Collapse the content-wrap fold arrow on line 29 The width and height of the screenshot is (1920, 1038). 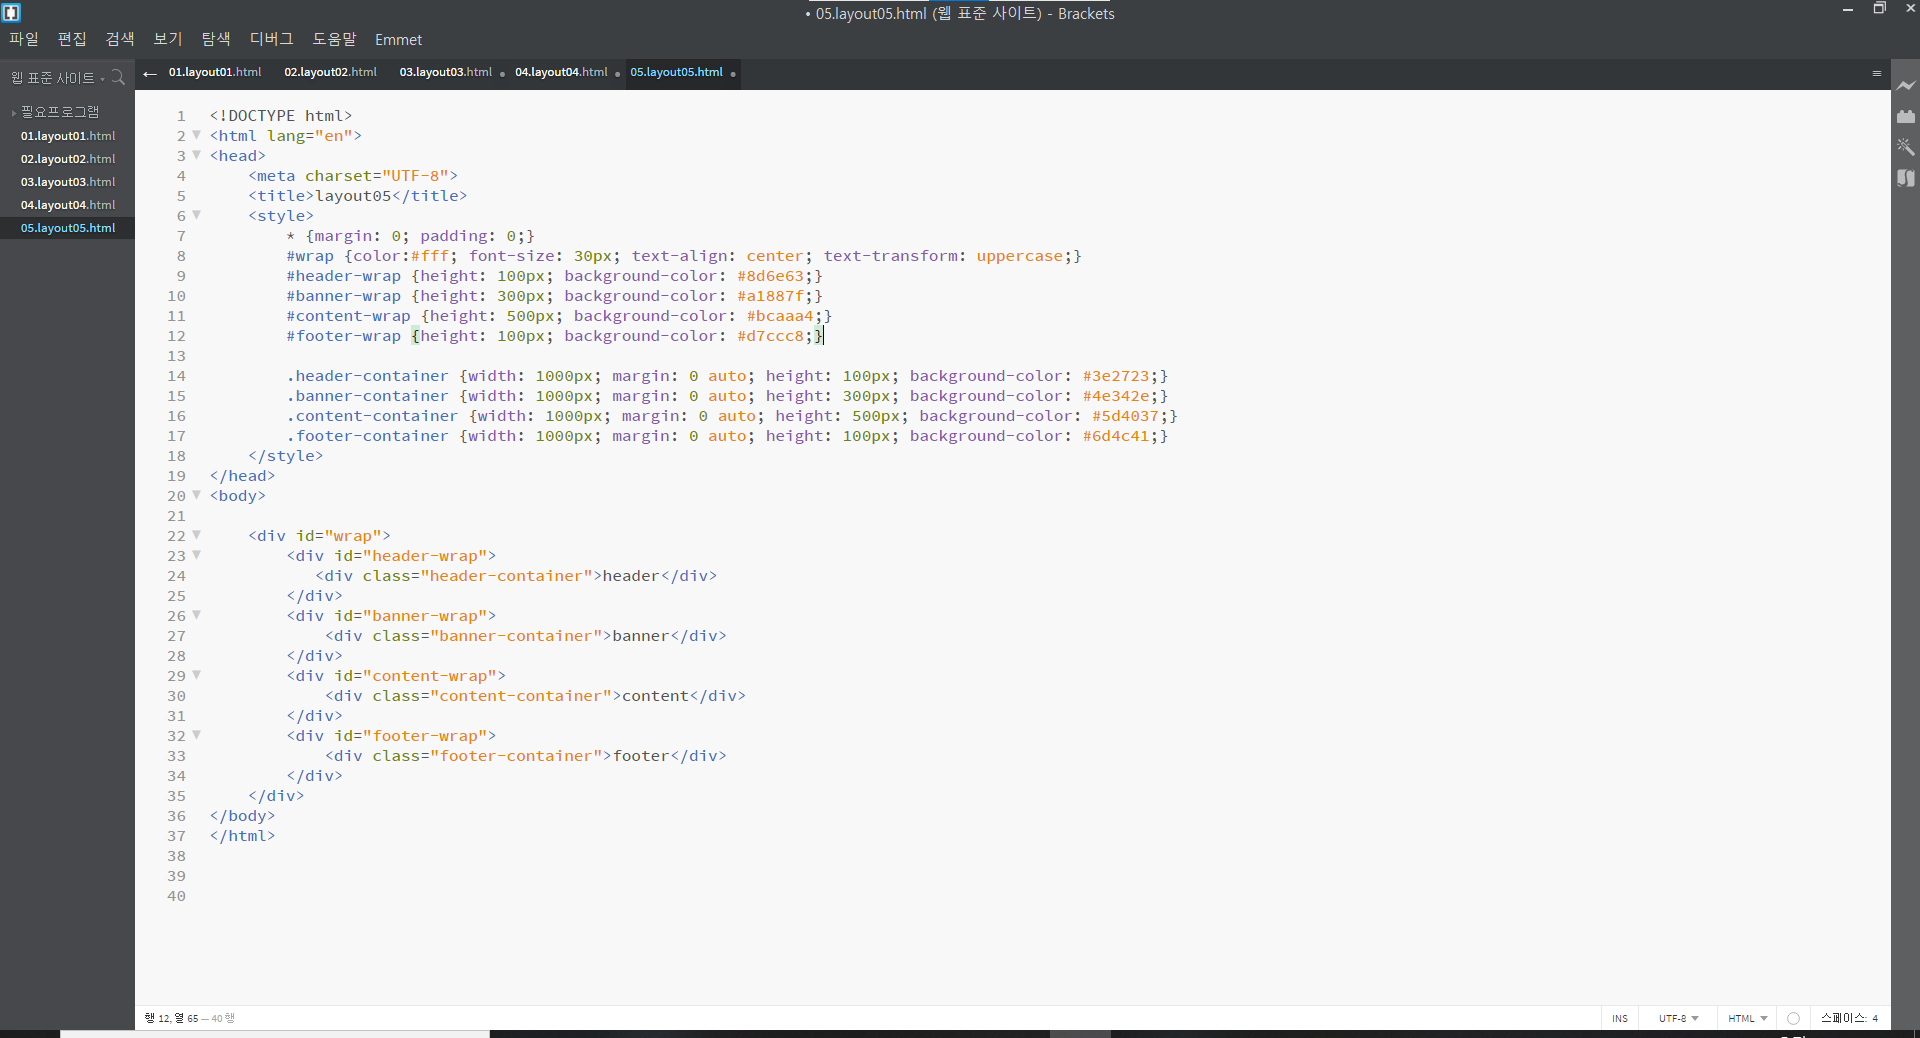[x=197, y=675]
